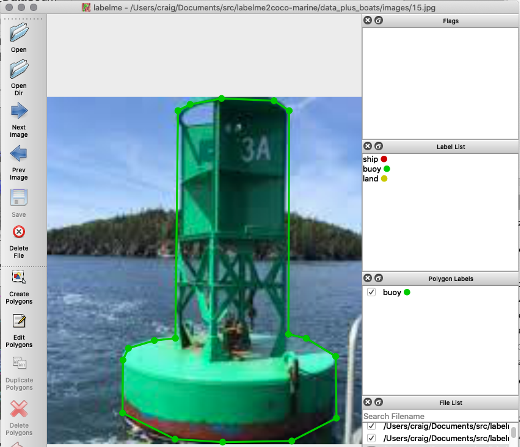Click the Delete File red icon
This screenshot has width=520, height=447.
tap(19, 232)
